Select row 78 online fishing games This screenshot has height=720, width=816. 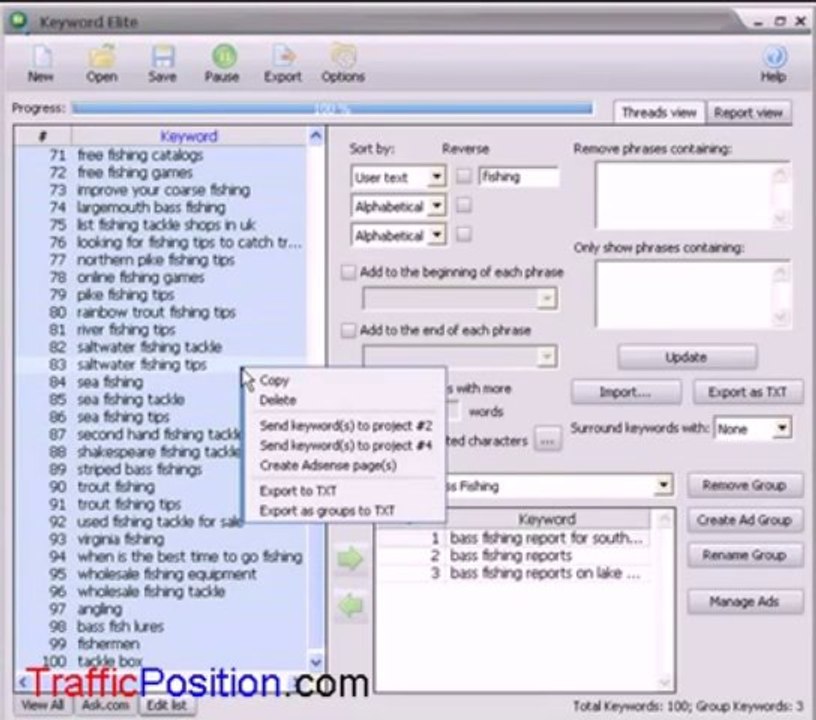pos(161,277)
